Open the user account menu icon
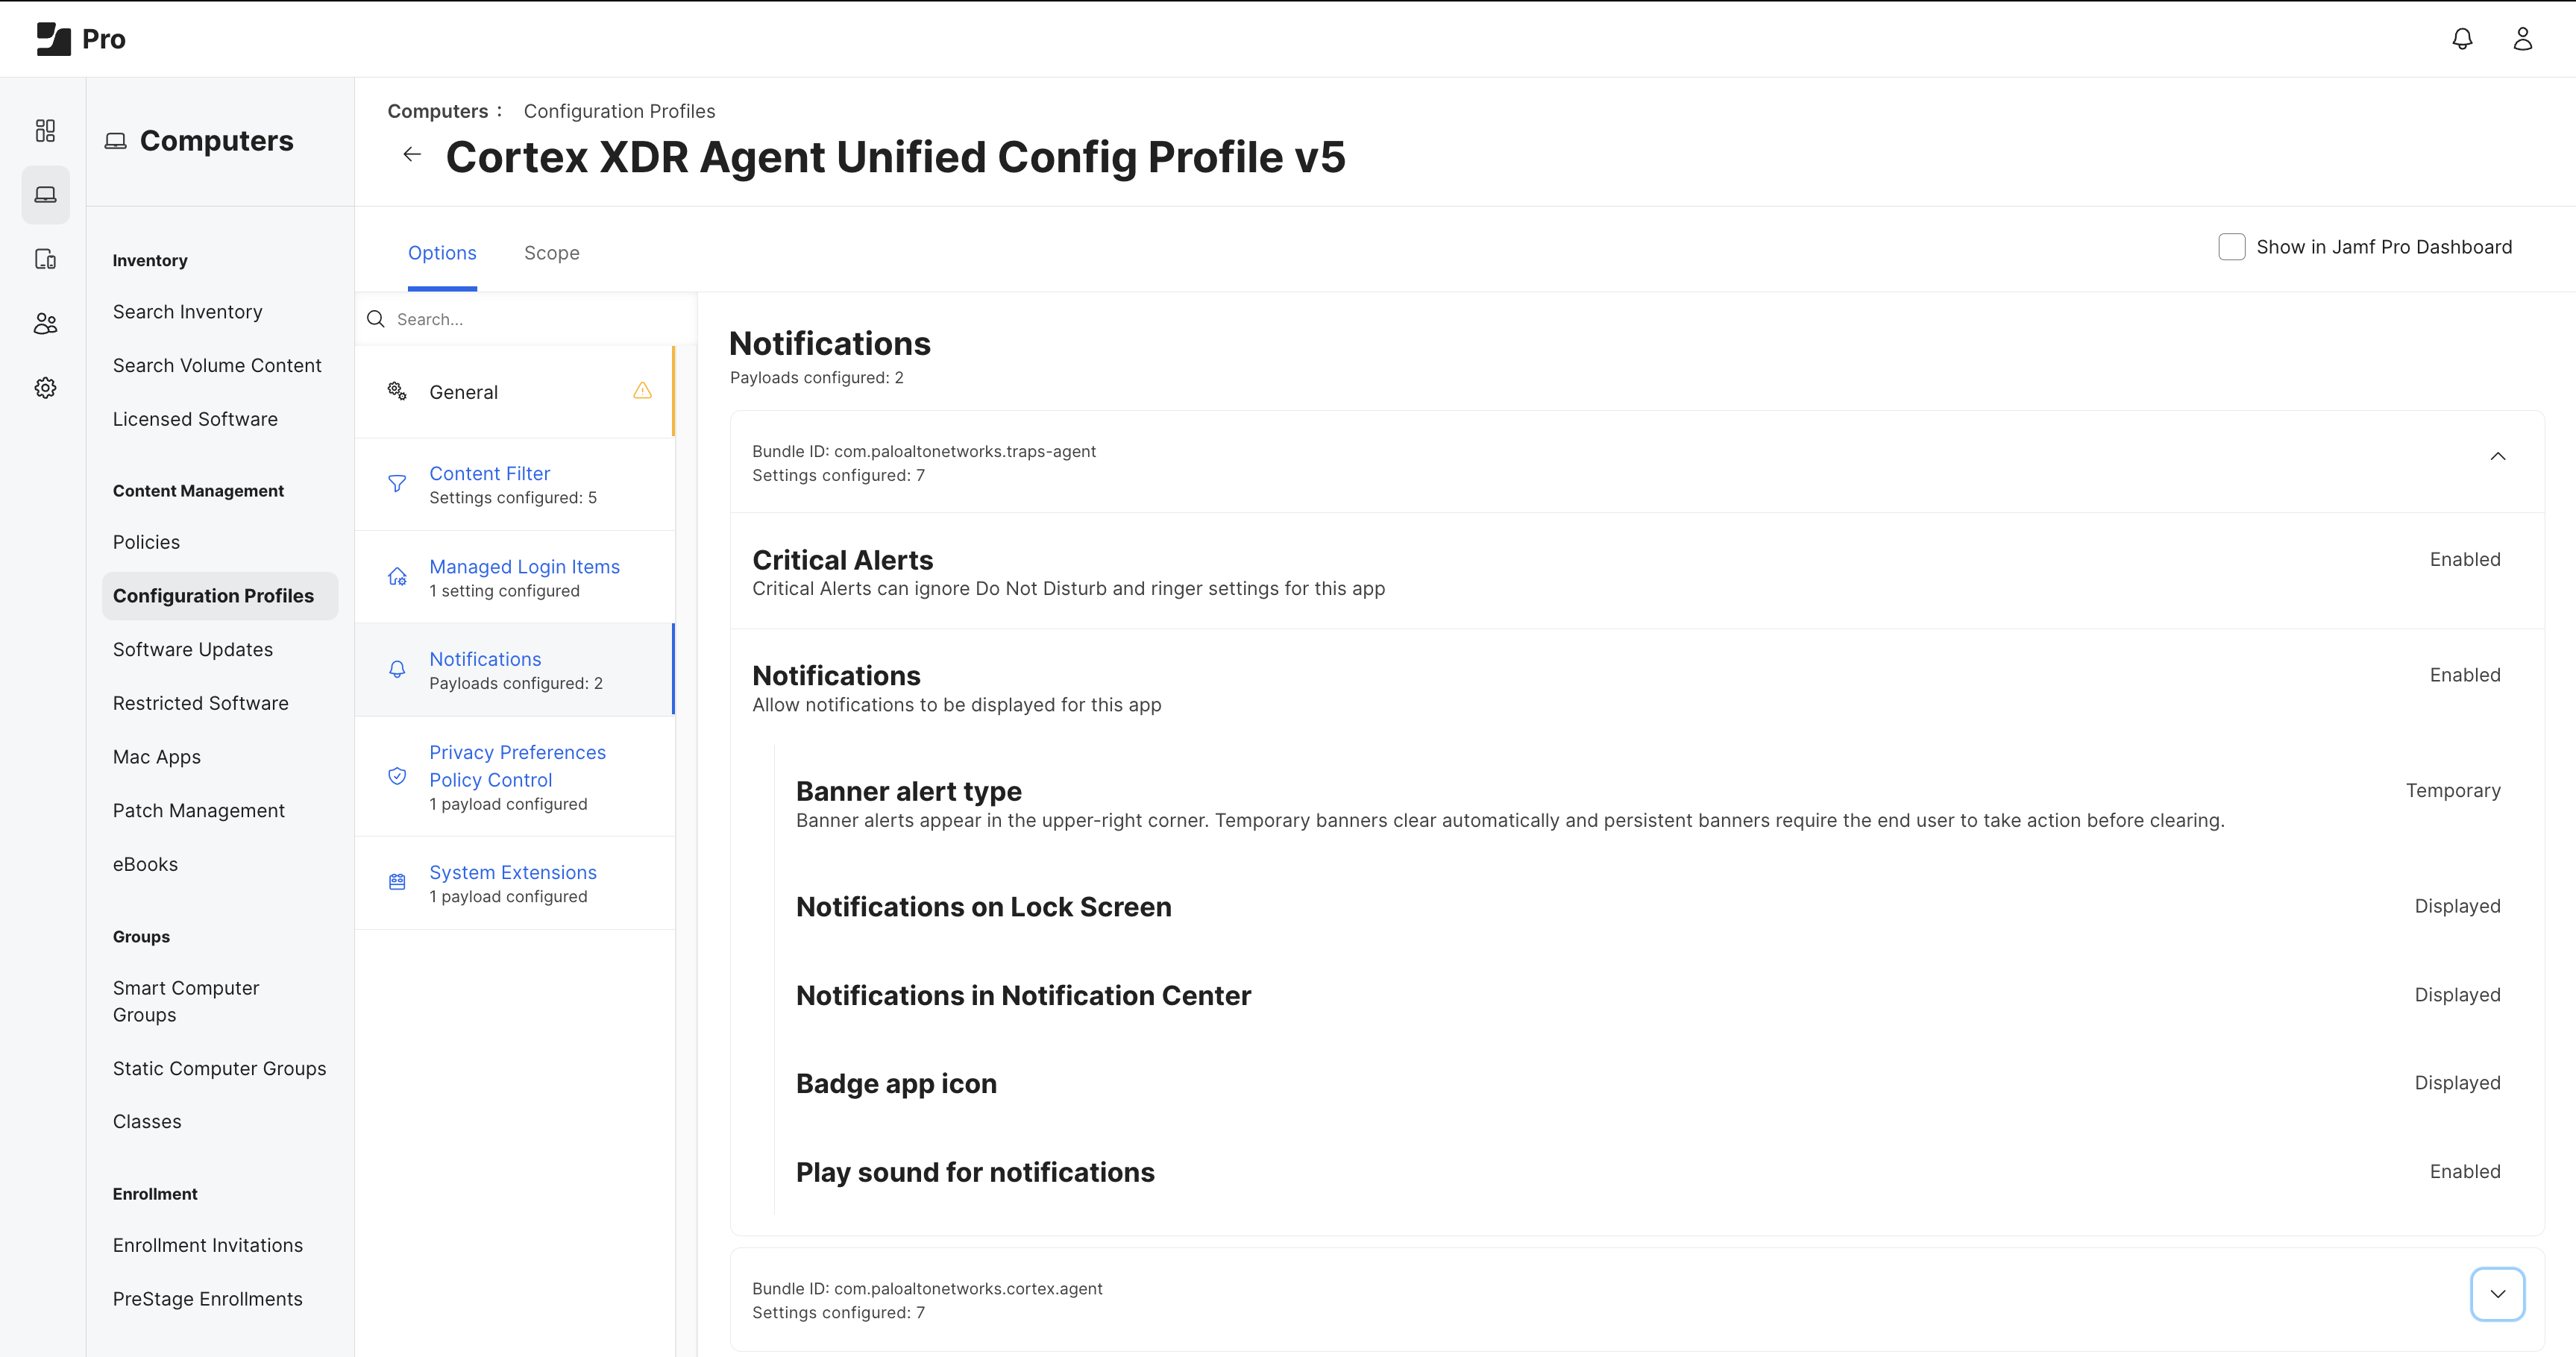 (2523, 39)
